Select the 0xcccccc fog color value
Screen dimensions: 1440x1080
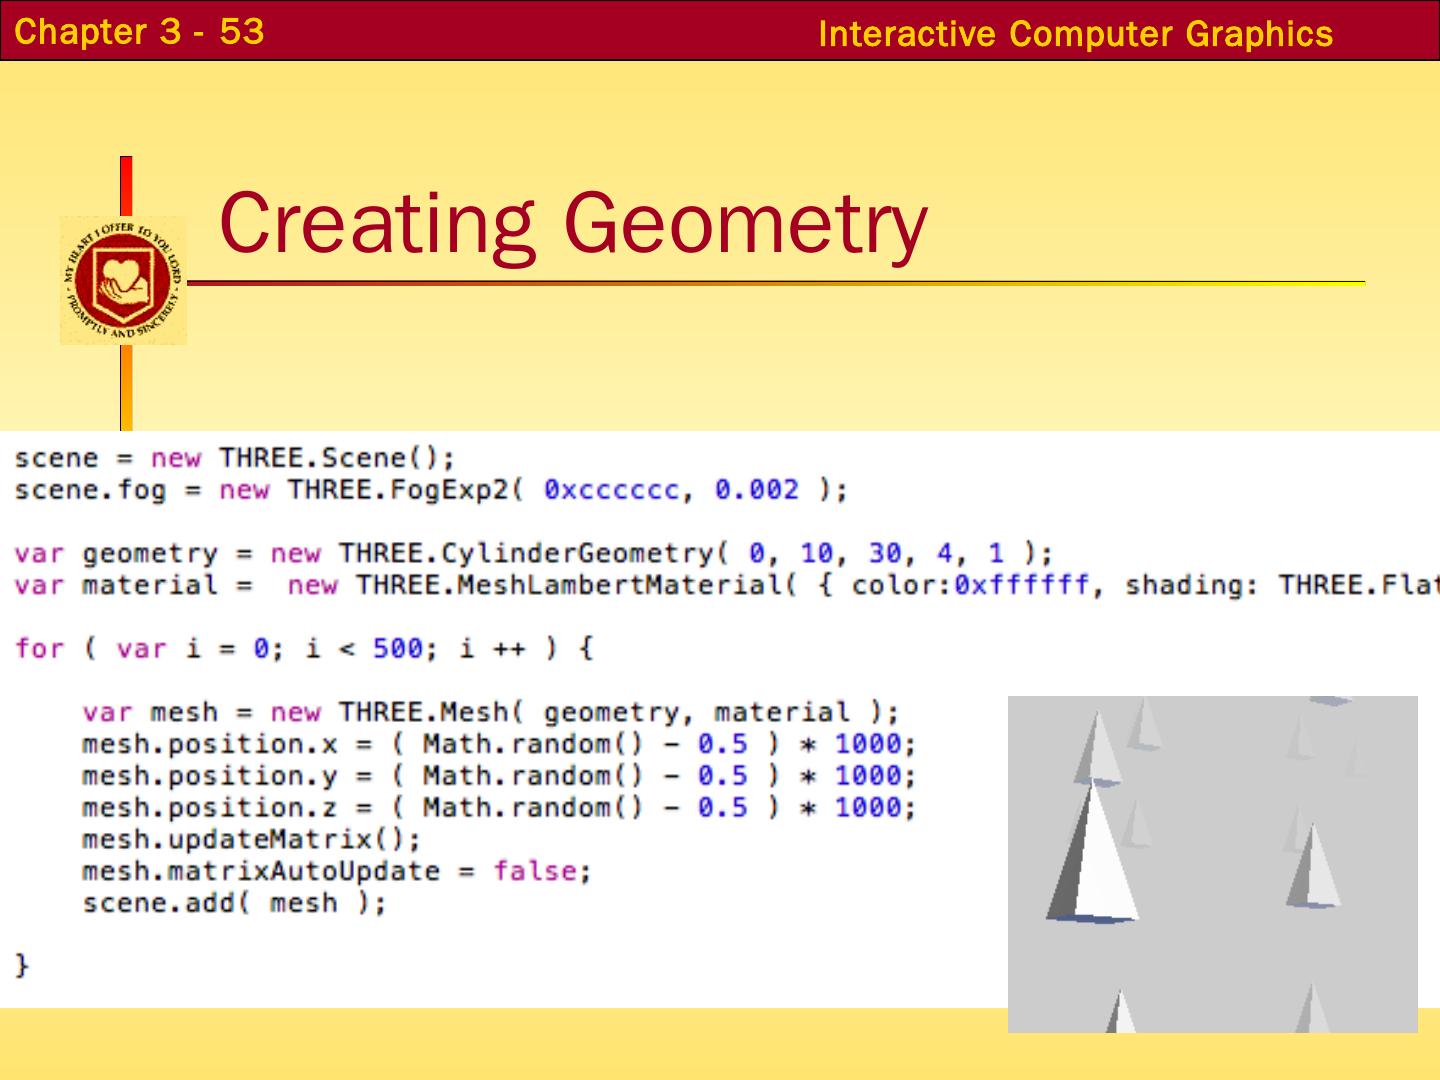[611, 490]
